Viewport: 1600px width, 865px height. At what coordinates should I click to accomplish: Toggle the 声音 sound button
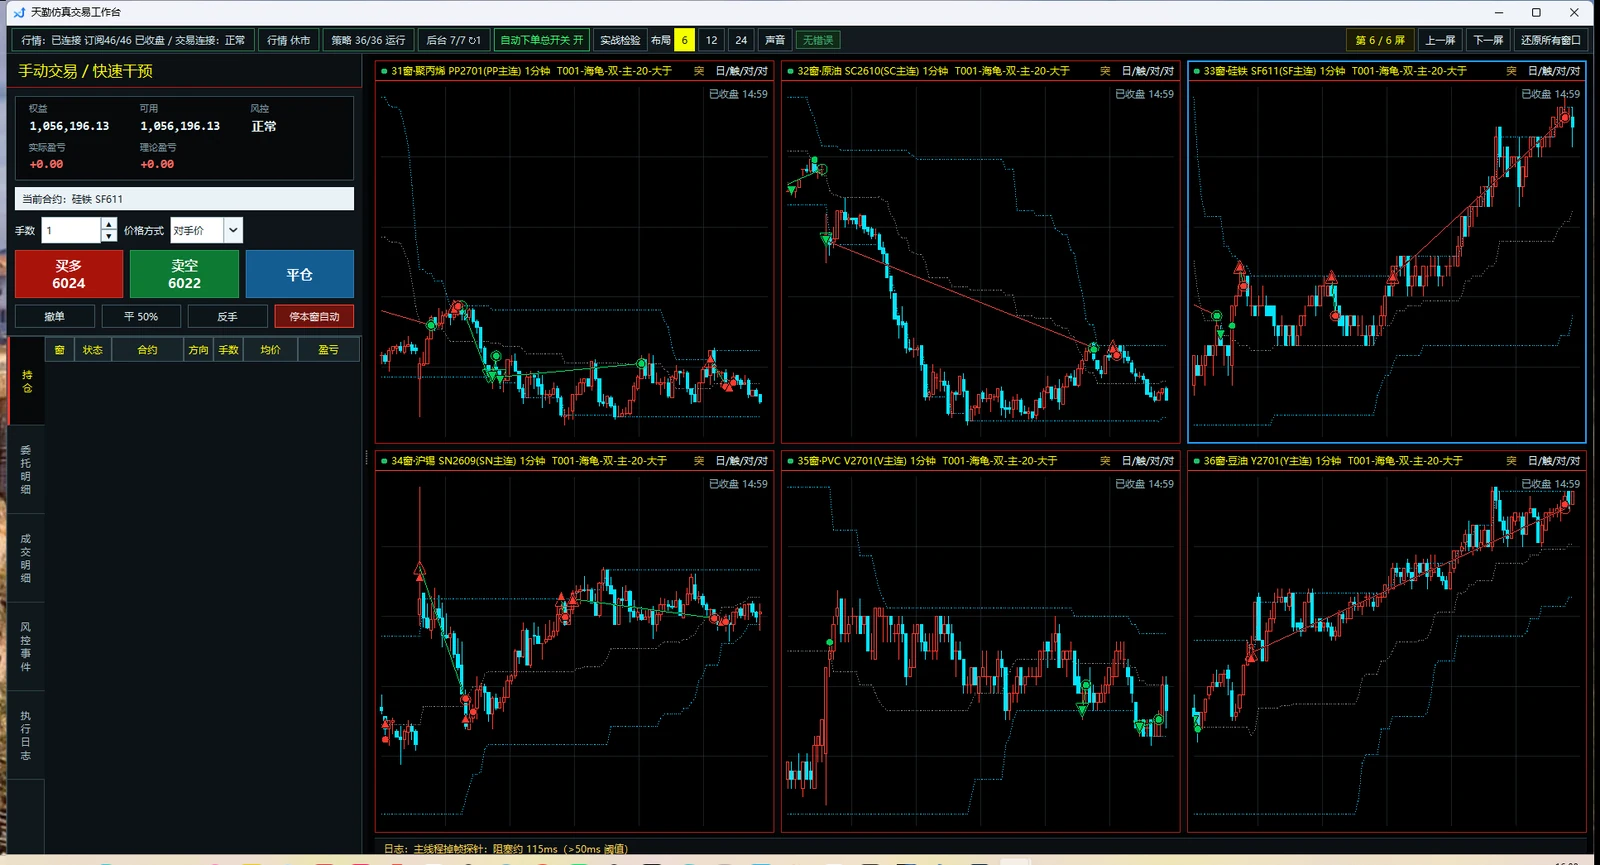click(x=775, y=40)
